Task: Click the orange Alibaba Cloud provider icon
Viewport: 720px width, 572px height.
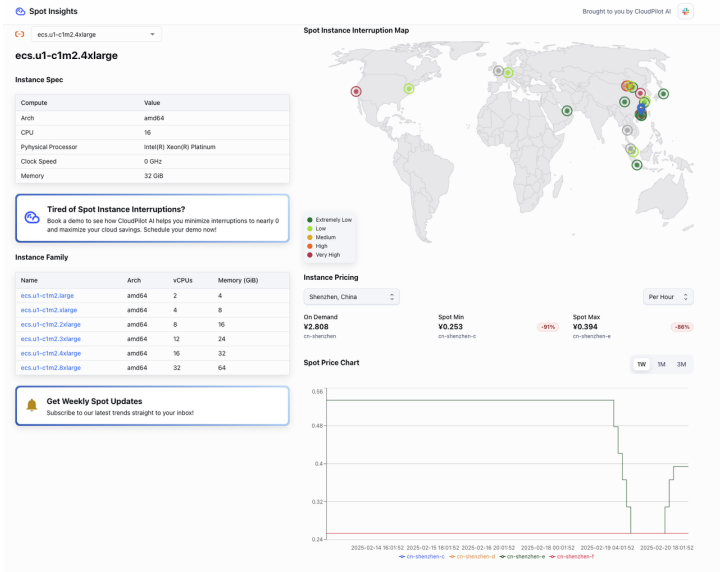Action: tap(20, 34)
